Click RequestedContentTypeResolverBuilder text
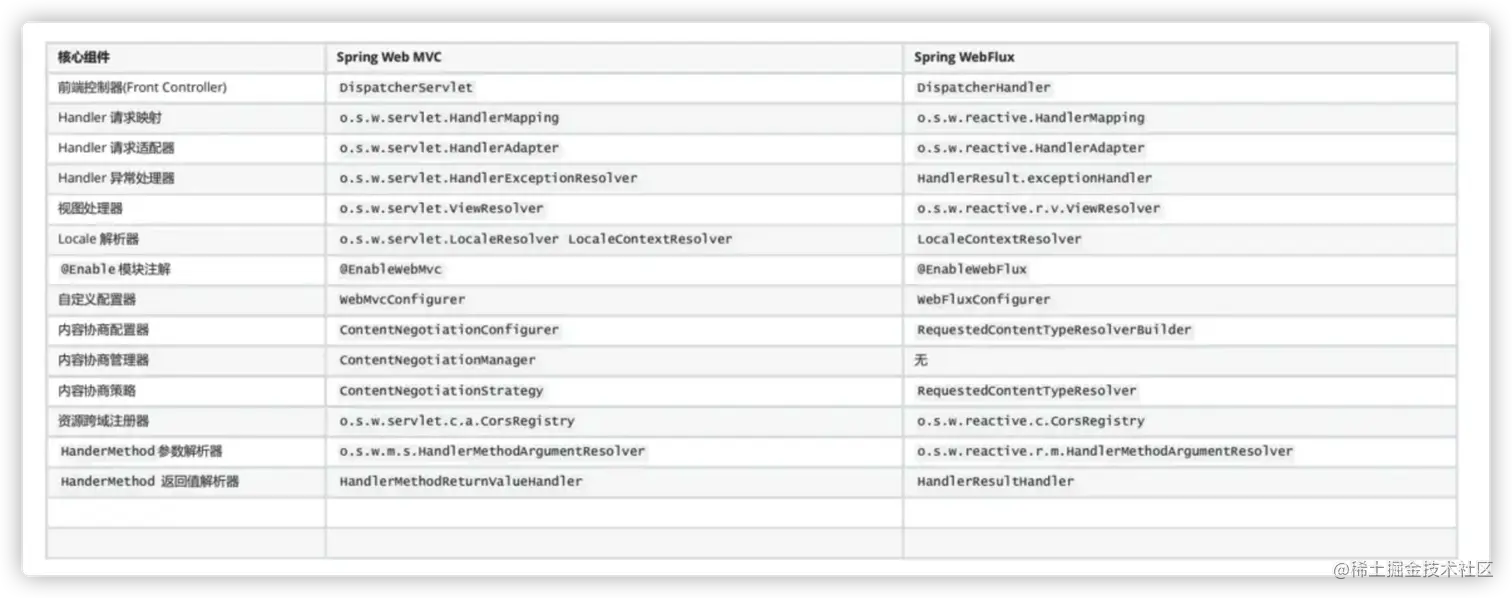The width and height of the screenshot is (1512, 598). (x=1054, y=329)
